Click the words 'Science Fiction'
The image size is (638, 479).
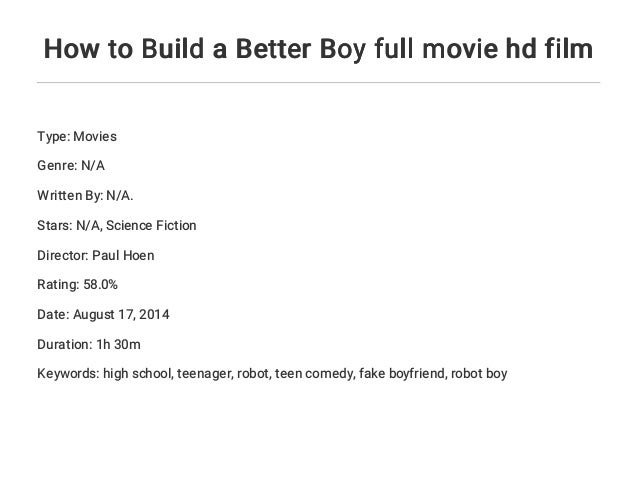point(151,225)
